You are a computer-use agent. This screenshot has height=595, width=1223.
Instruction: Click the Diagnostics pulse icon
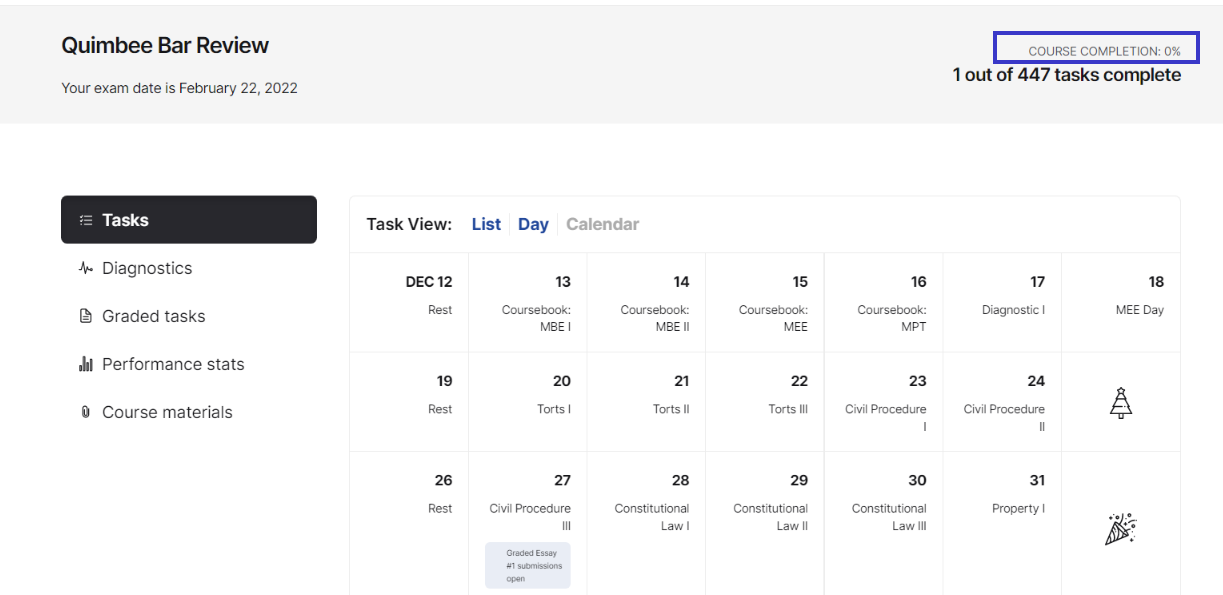coord(86,268)
